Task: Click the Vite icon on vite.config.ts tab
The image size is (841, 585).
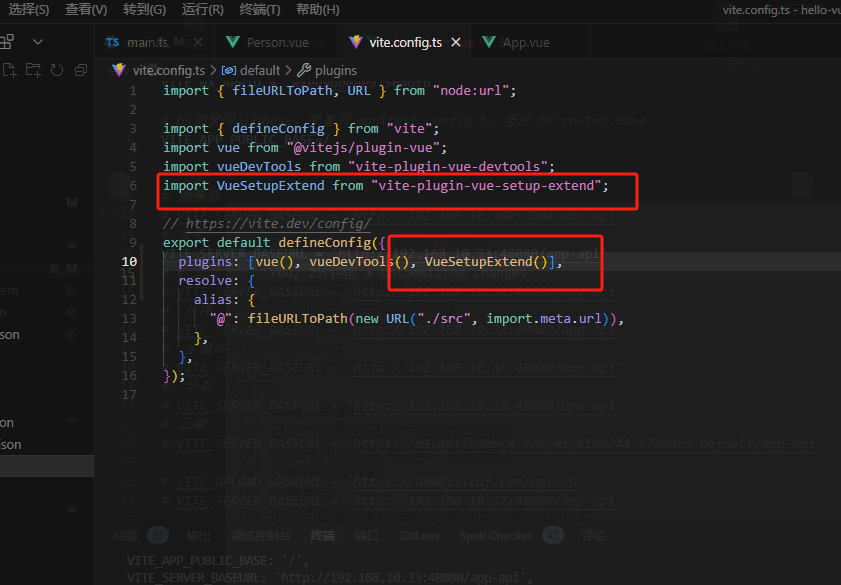Action: pyautogui.click(x=356, y=43)
